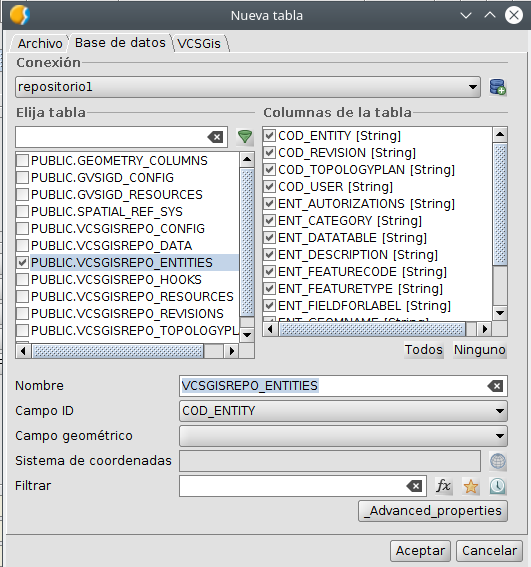Open _Advanced_properties
Image resolution: width=531 pixels, height=567 pixels.
pyautogui.click(x=433, y=511)
